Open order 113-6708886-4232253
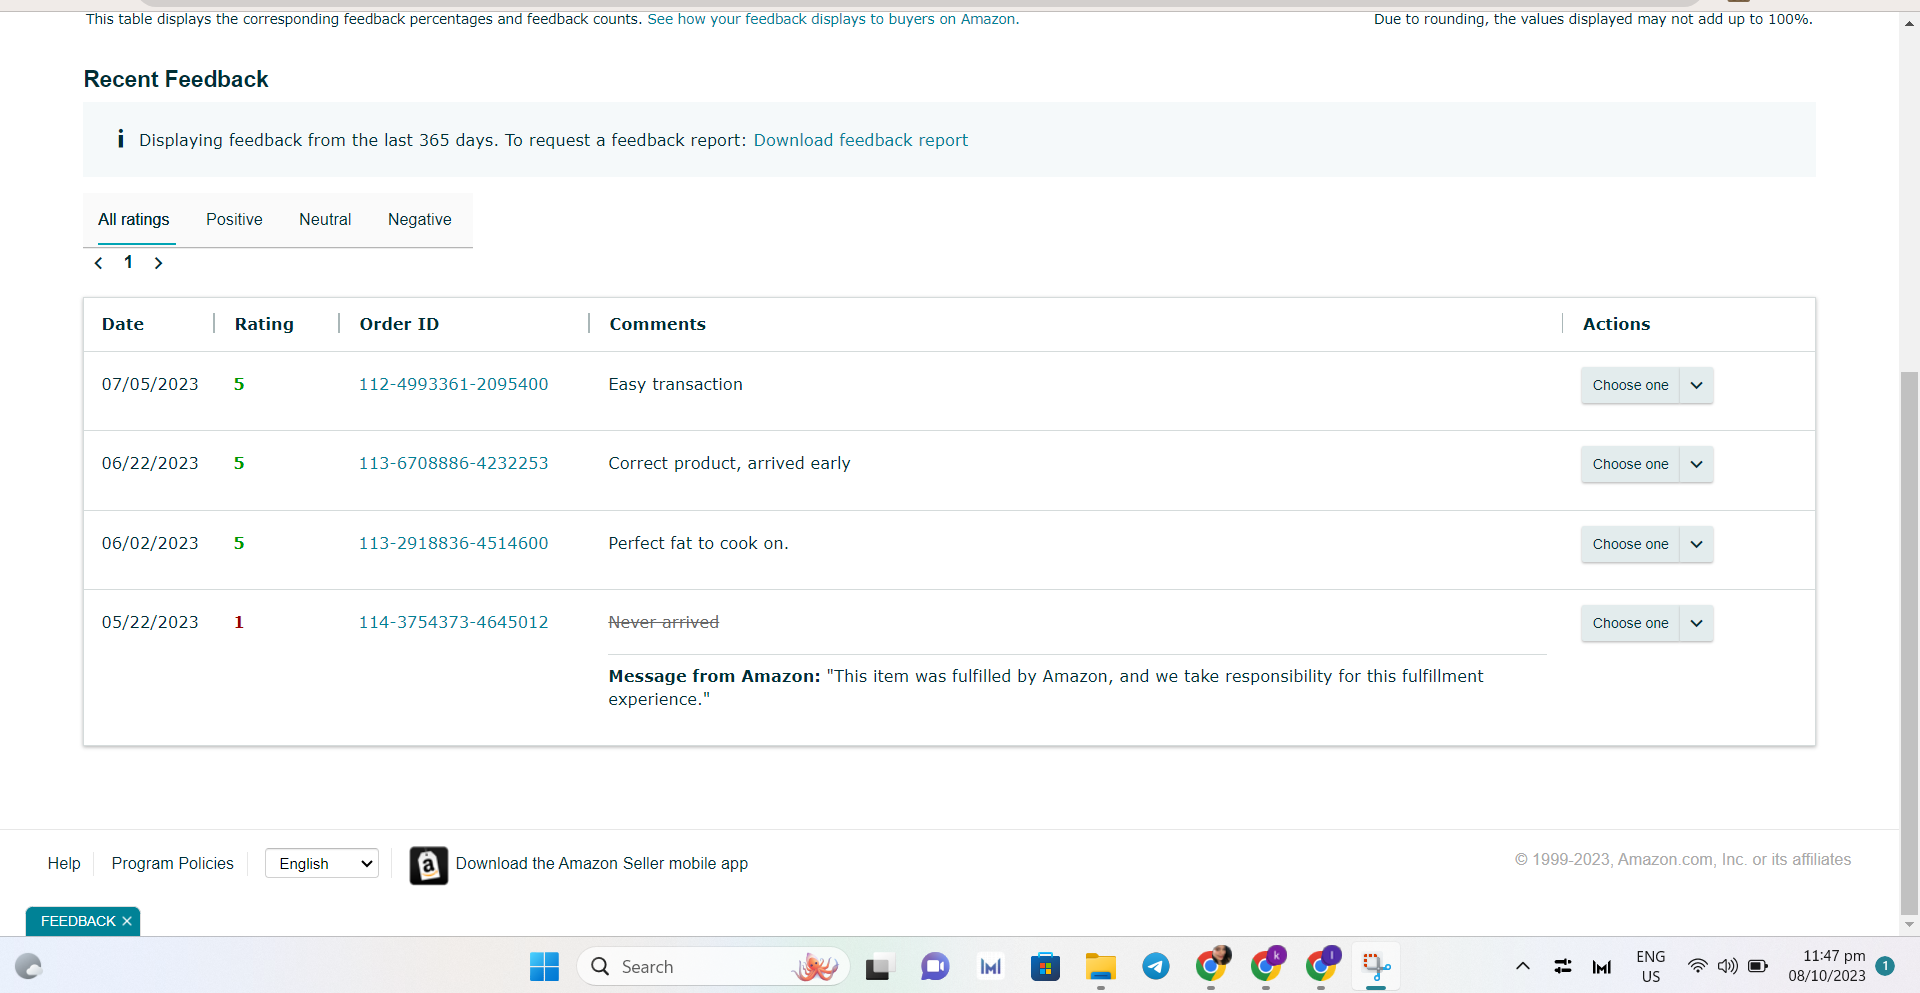Screen dimensions: 1920x993 click(x=453, y=463)
